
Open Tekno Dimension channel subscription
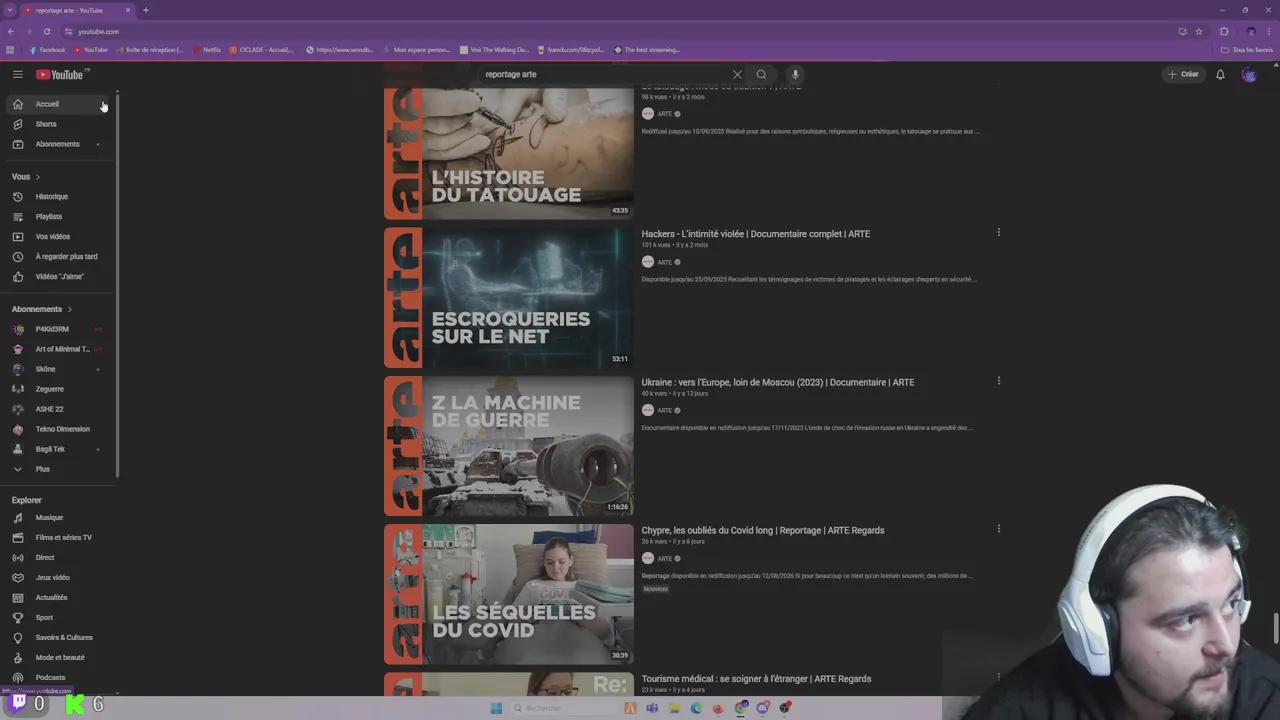59,429
